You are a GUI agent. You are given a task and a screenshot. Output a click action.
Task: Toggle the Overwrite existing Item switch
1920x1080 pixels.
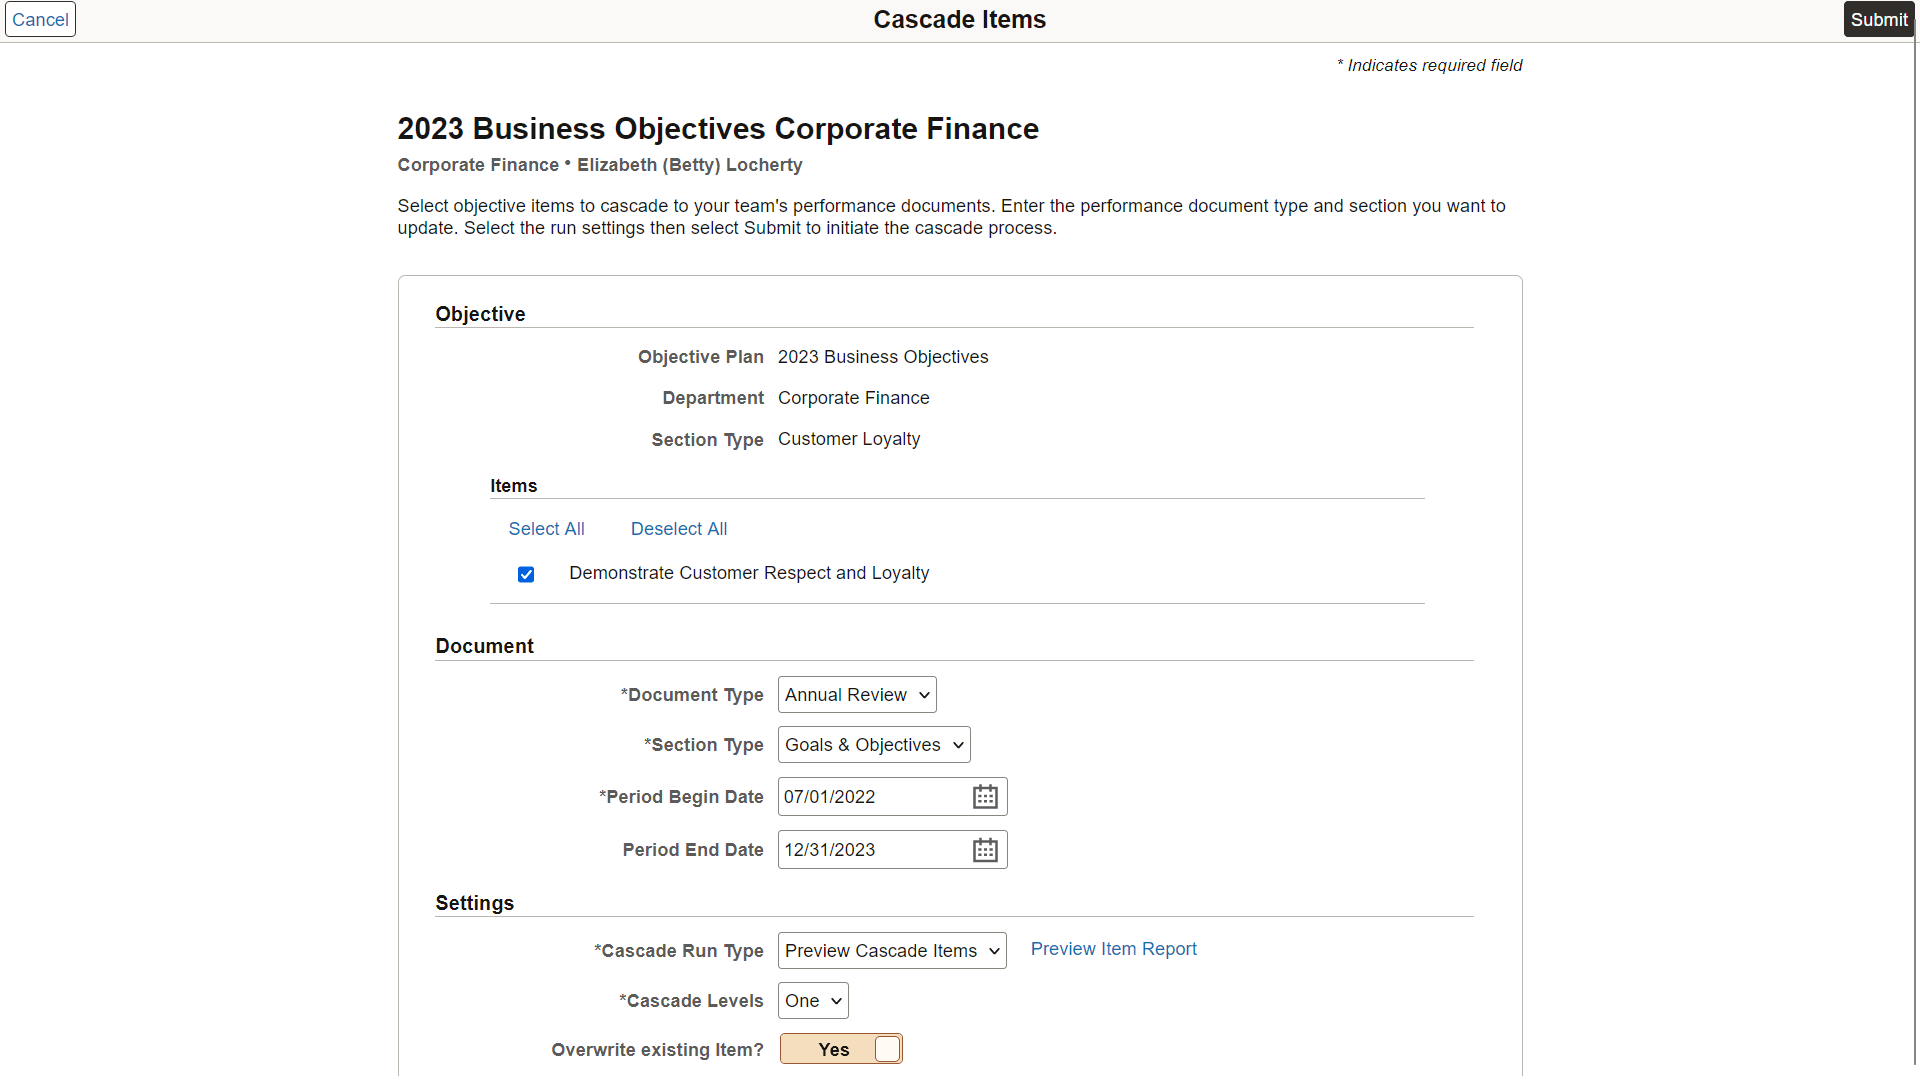pos(841,1049)
